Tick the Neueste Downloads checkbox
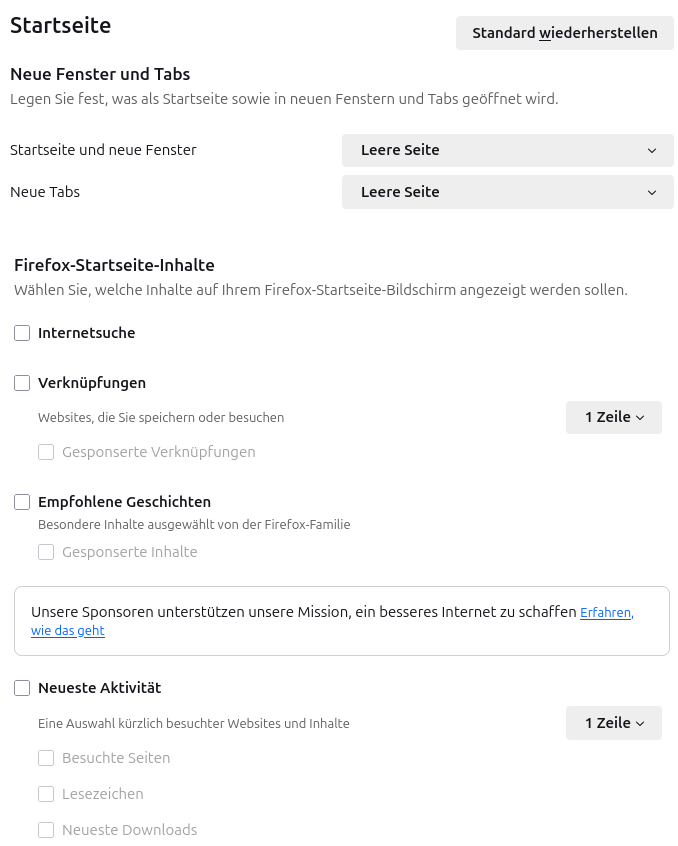 click(x=46, y=830)
